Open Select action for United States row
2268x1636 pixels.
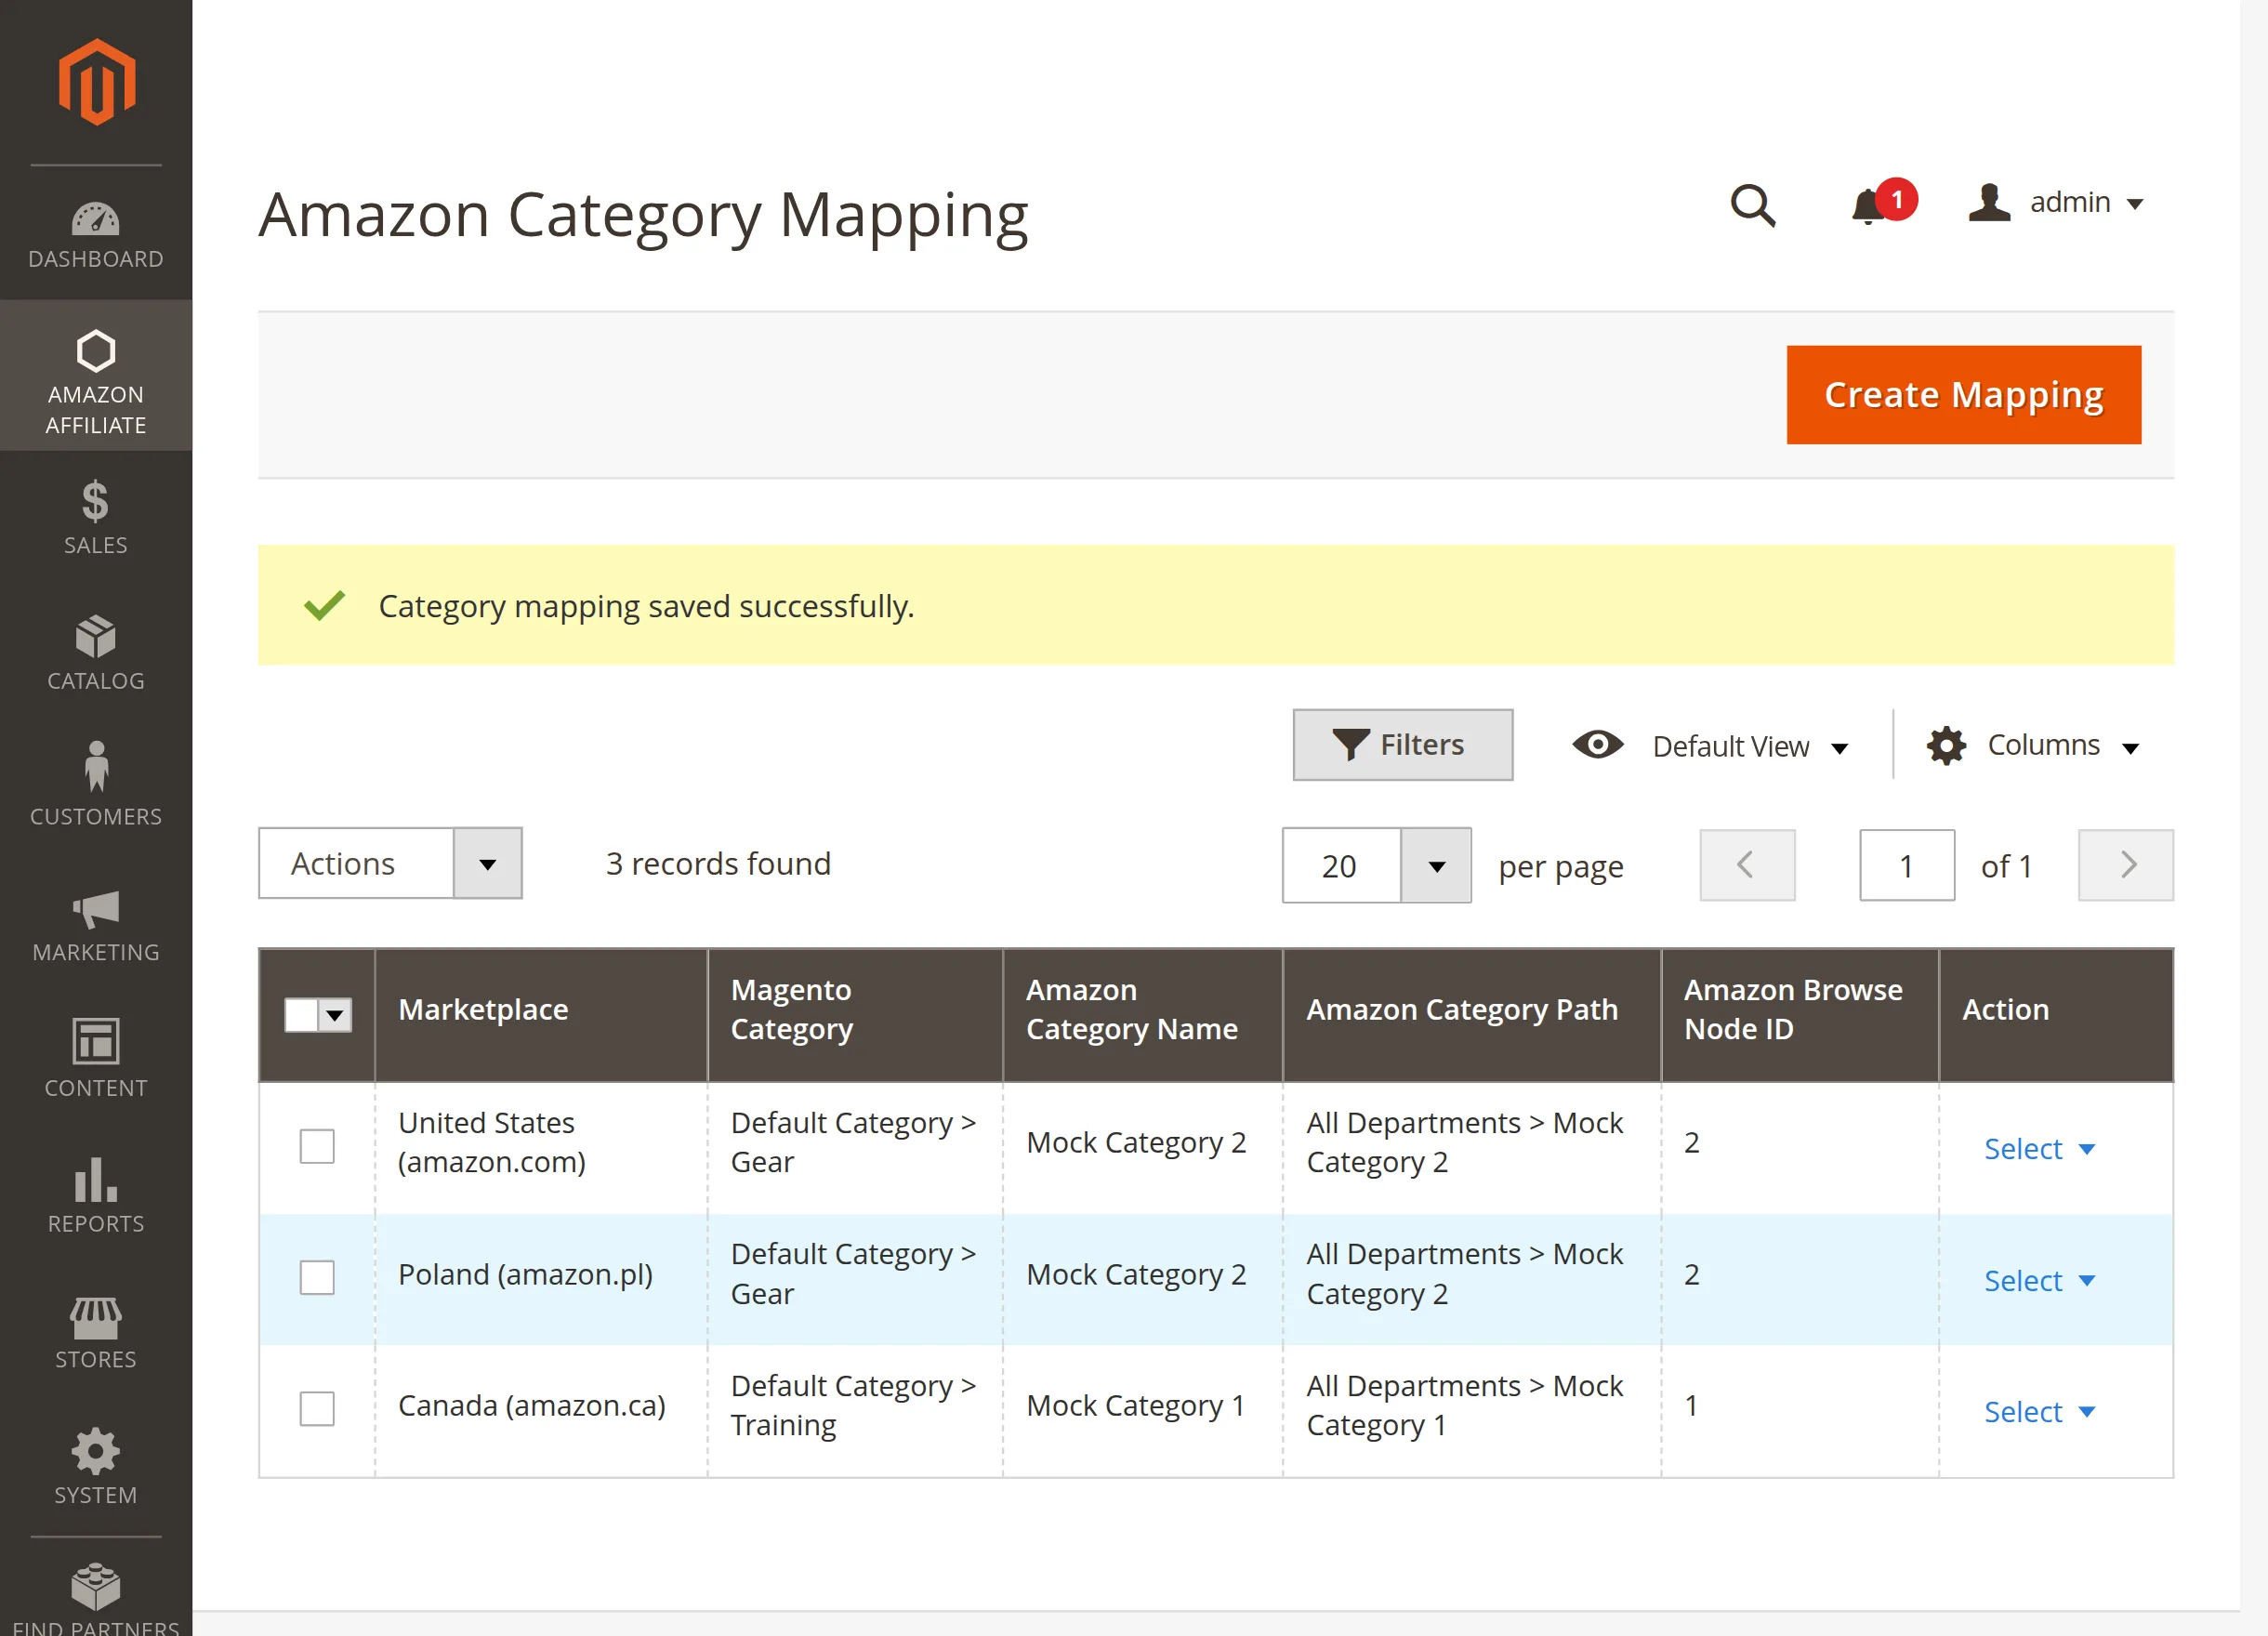point(2039,1149)
